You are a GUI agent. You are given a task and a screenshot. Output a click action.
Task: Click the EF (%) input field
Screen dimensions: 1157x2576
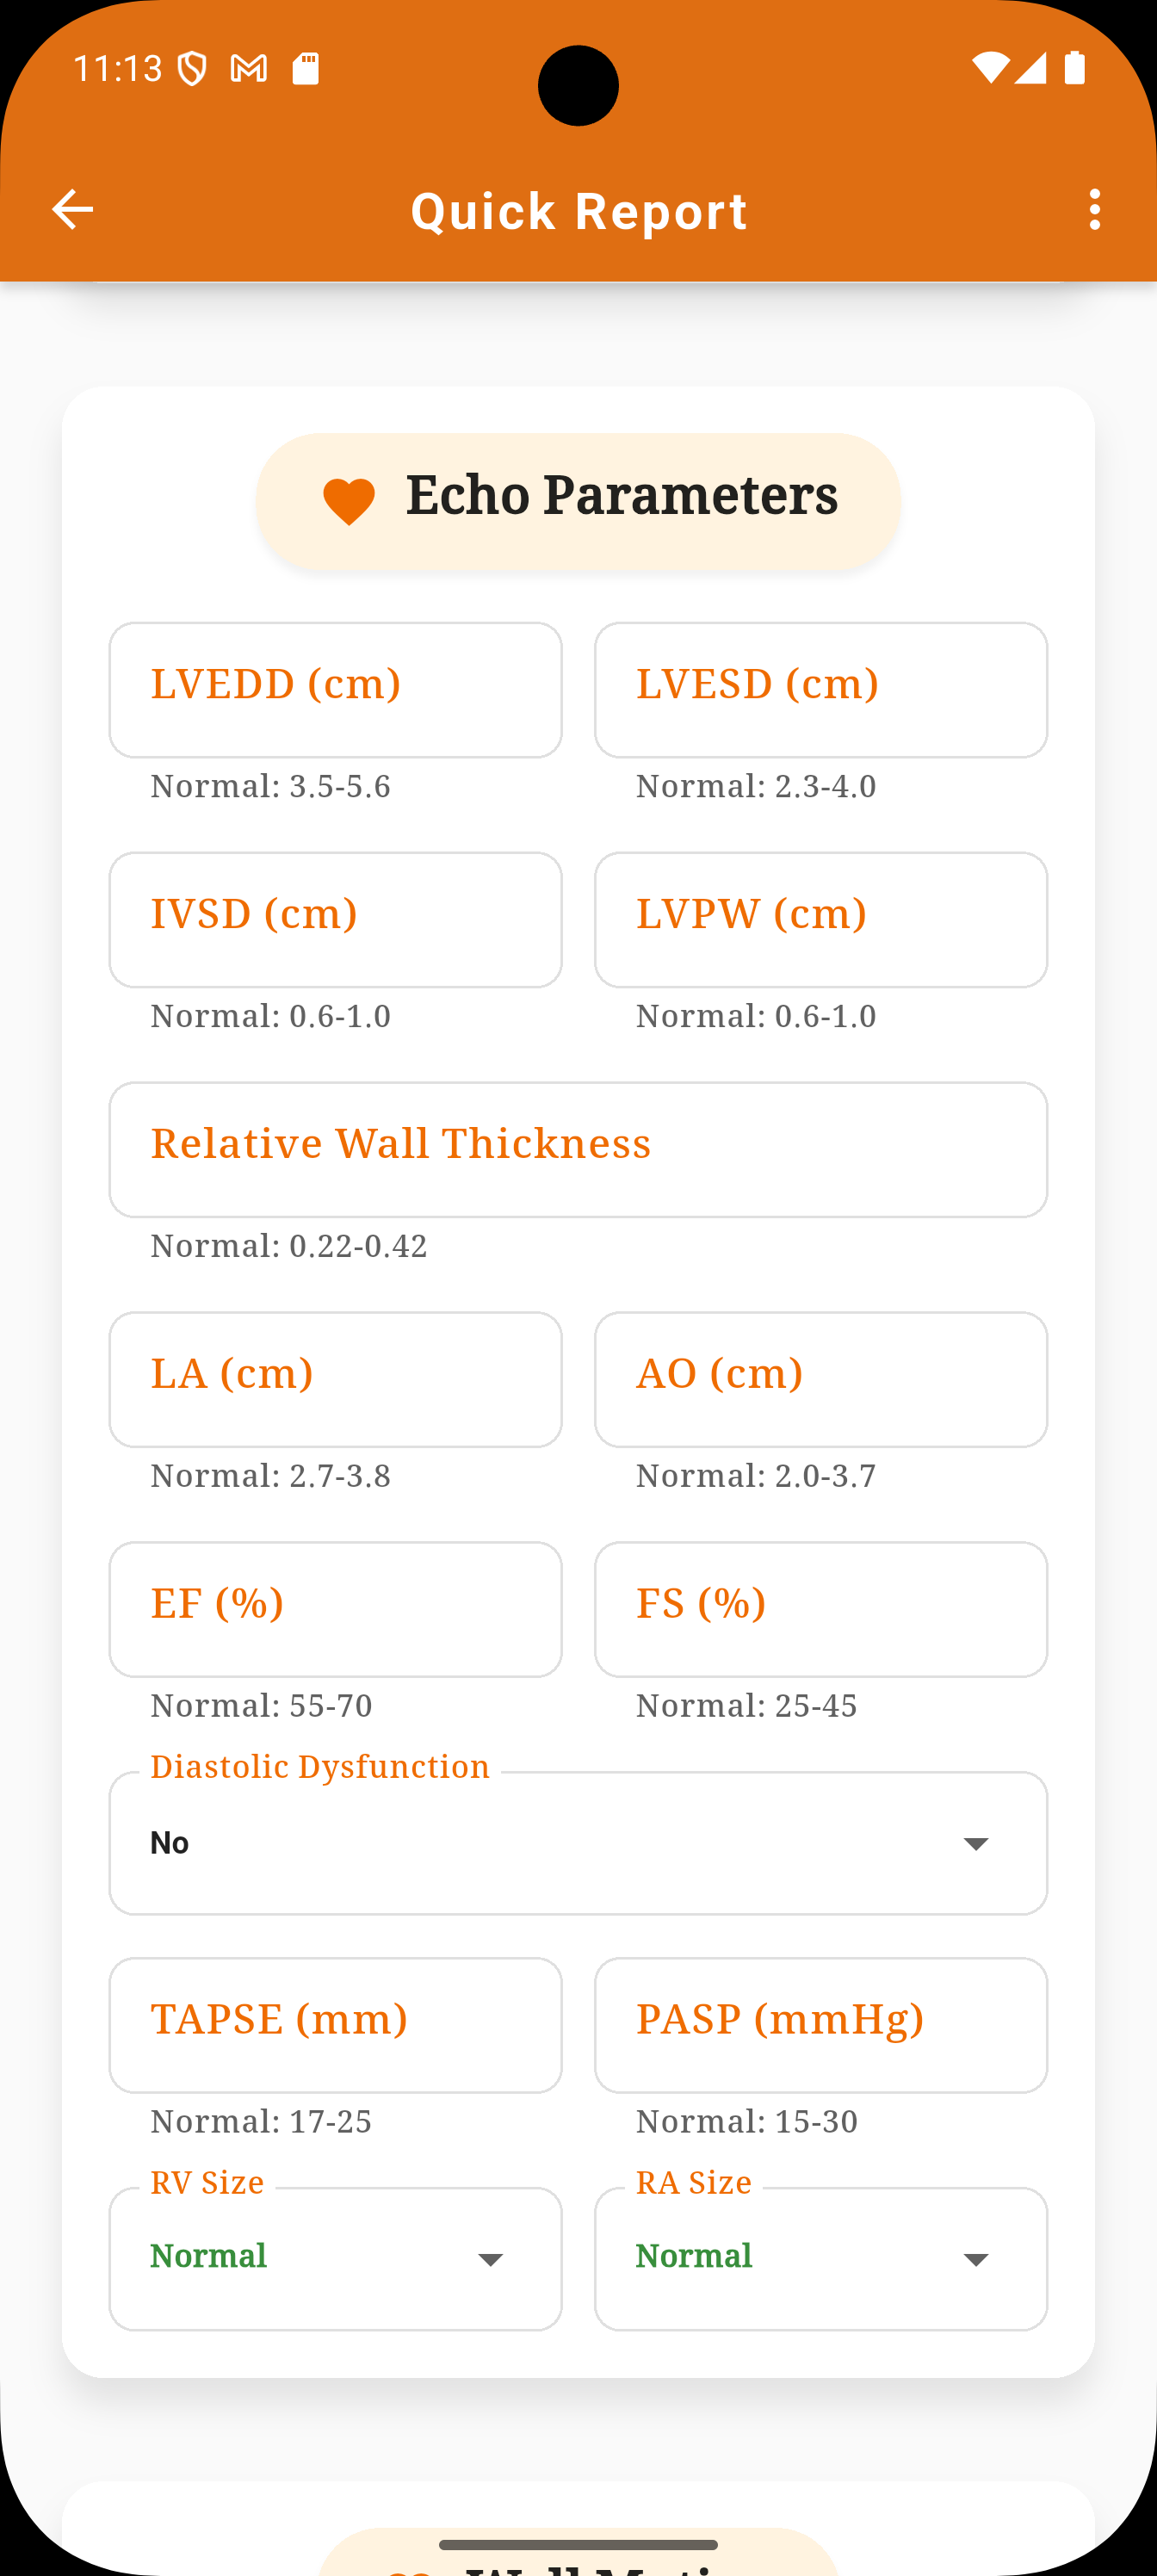335,1610
